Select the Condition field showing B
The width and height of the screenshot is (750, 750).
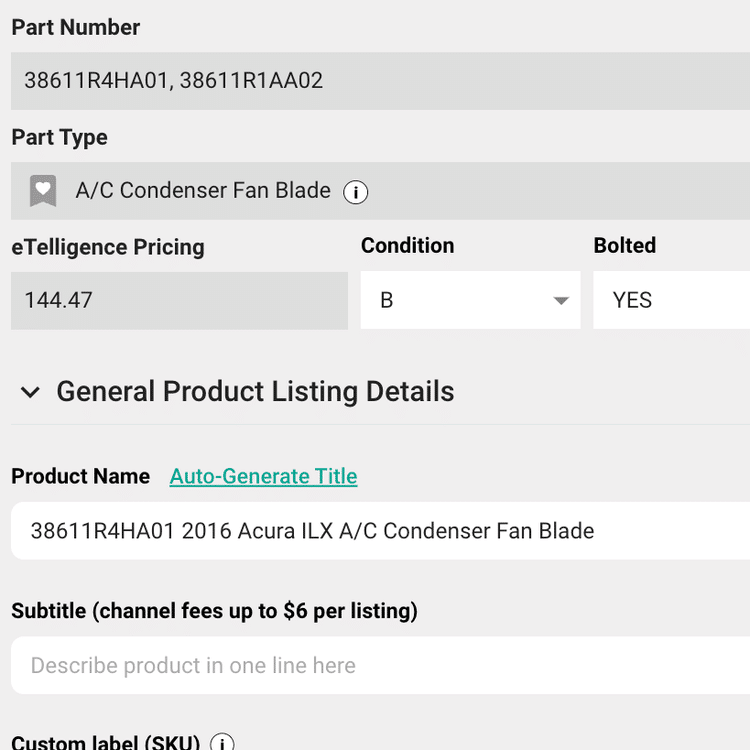471,300
